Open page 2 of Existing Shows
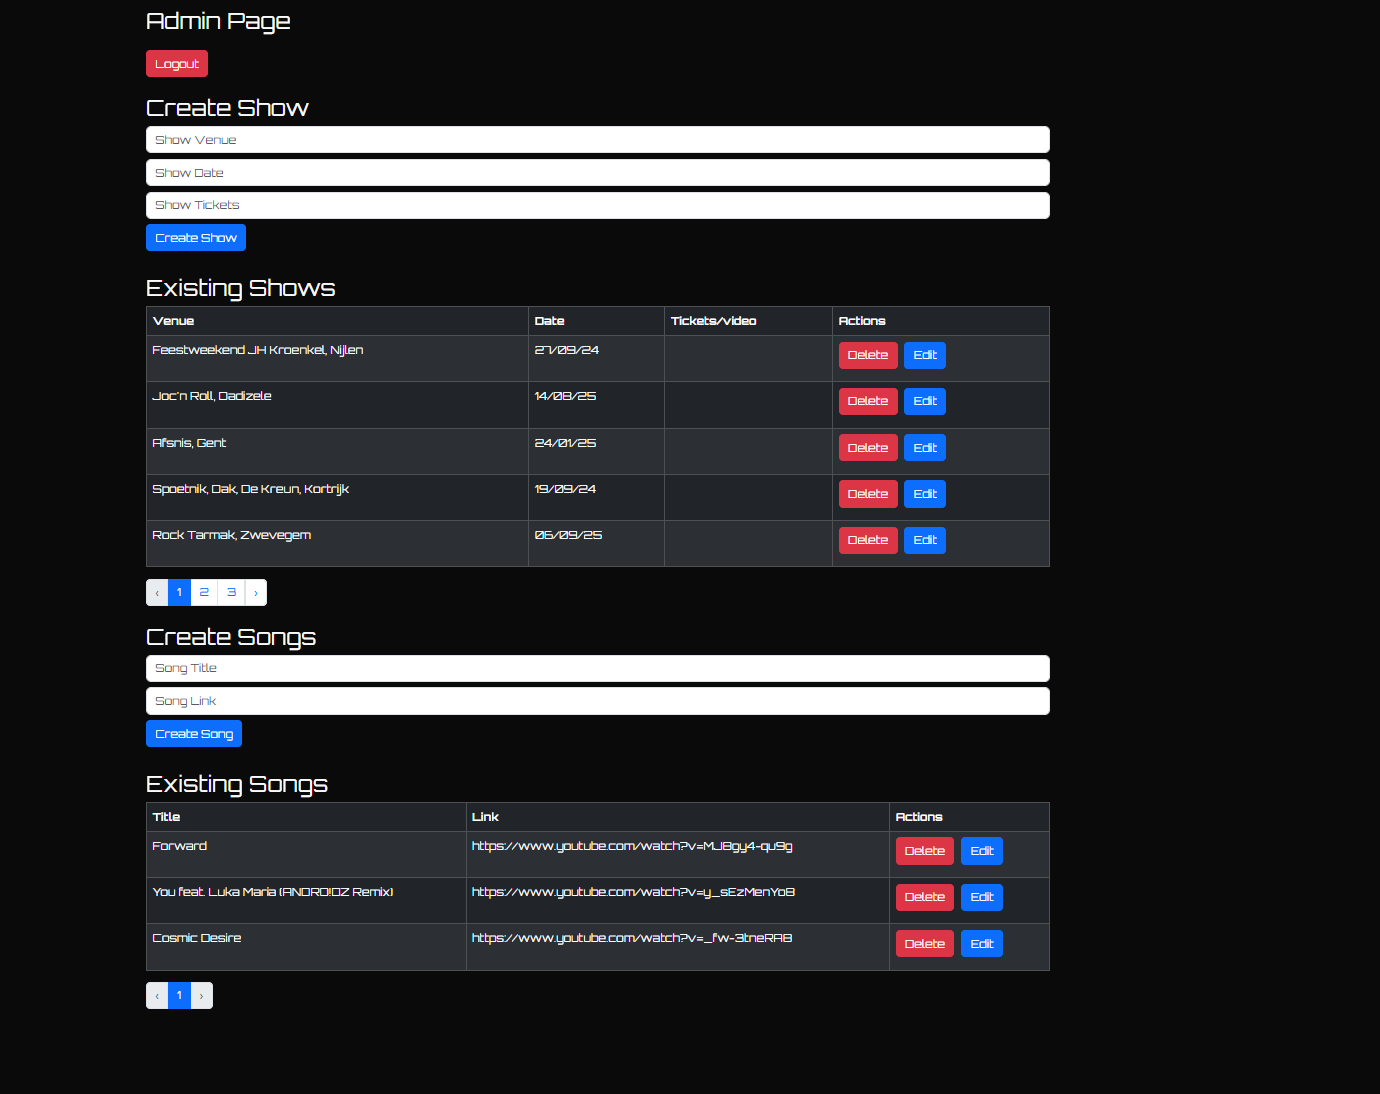Screen dimensions: 1380x1094 [203, 592]
